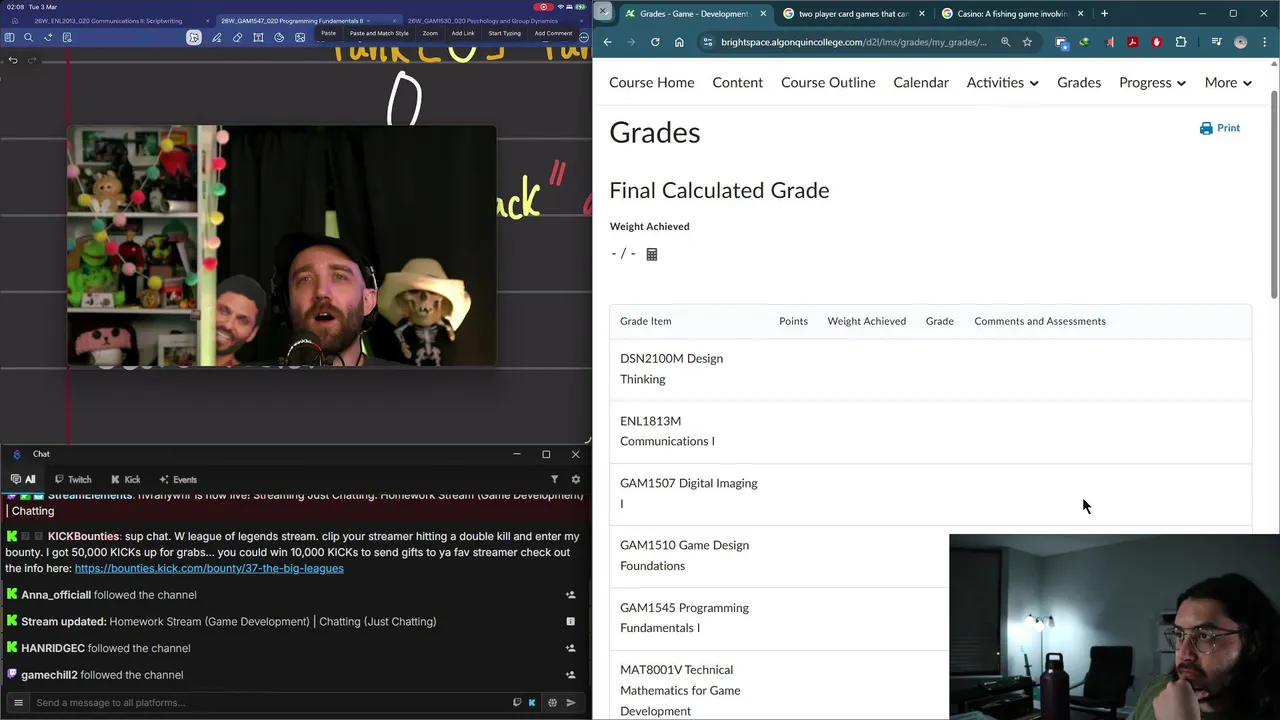1280x720 pixels.
Task: Undo last stroke in the notes app
Action: (13, 60)
